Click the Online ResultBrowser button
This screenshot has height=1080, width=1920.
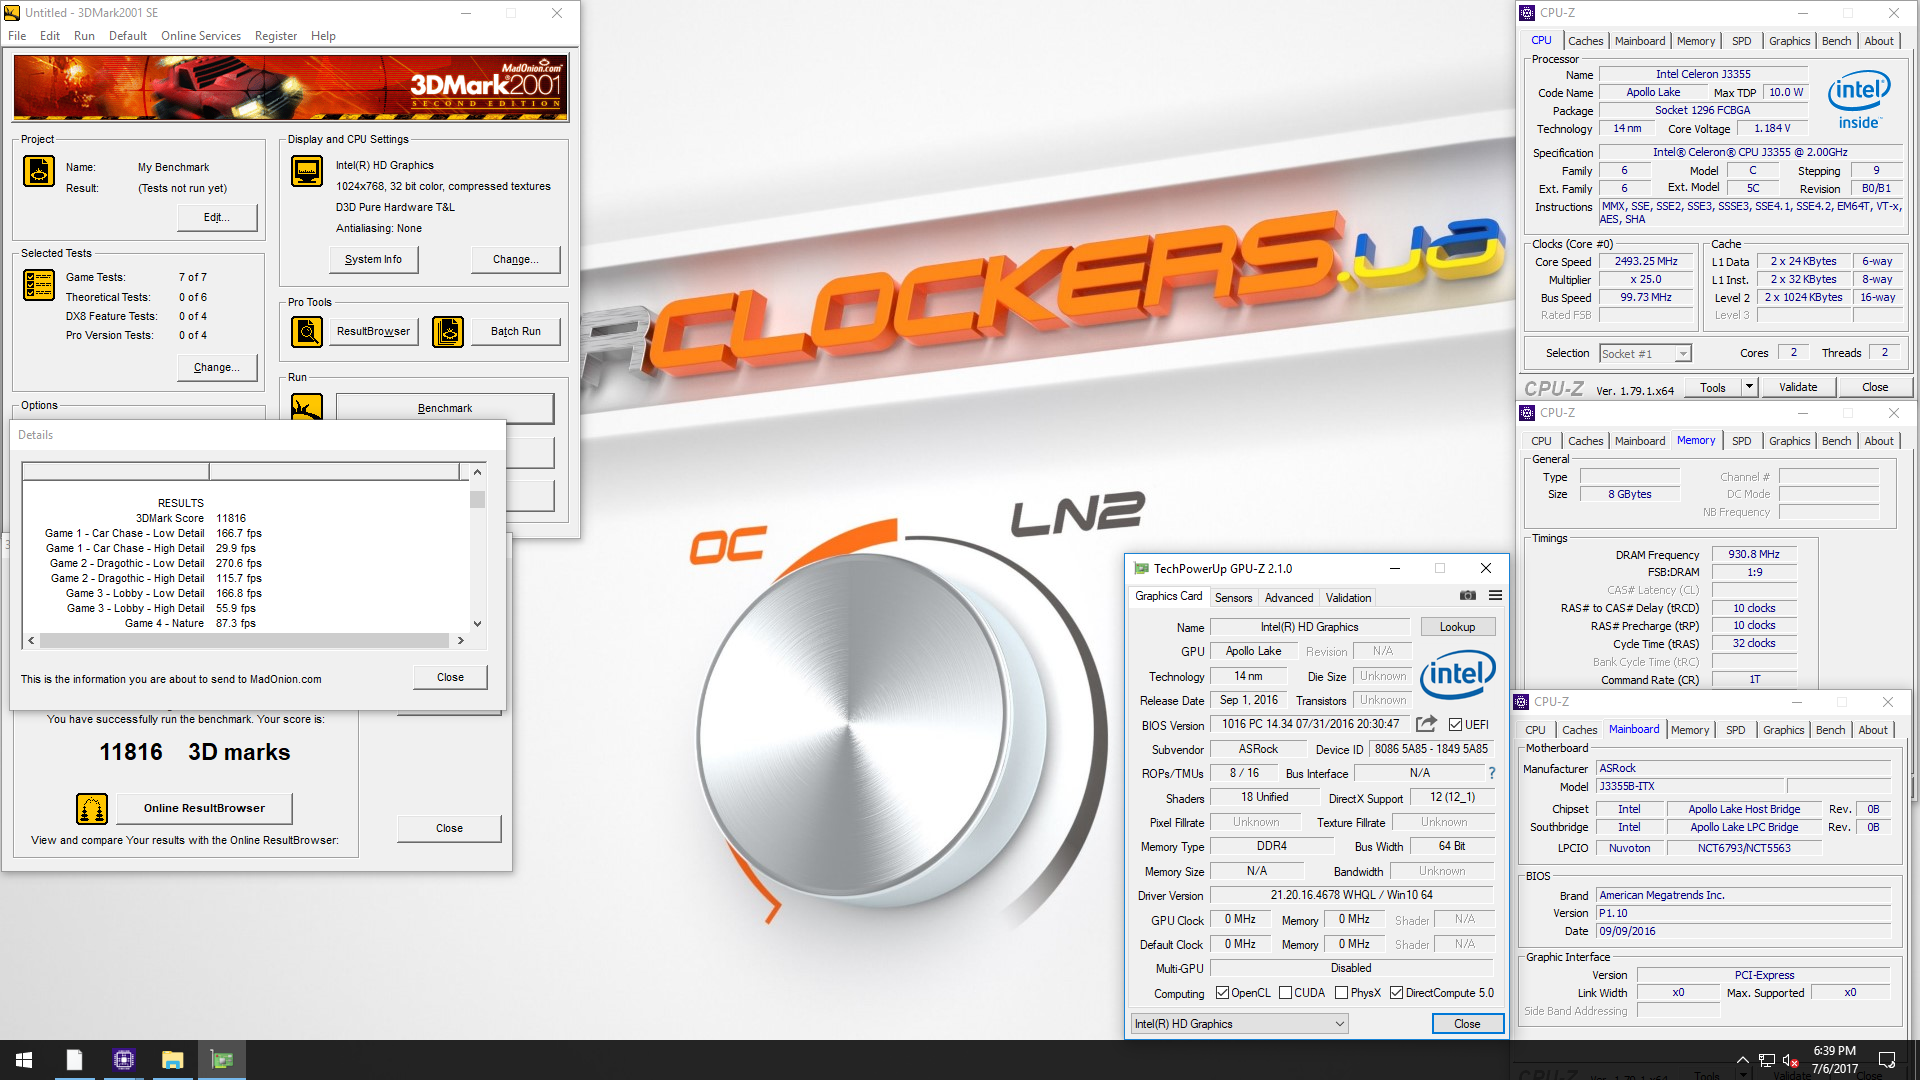coord(204,808)
